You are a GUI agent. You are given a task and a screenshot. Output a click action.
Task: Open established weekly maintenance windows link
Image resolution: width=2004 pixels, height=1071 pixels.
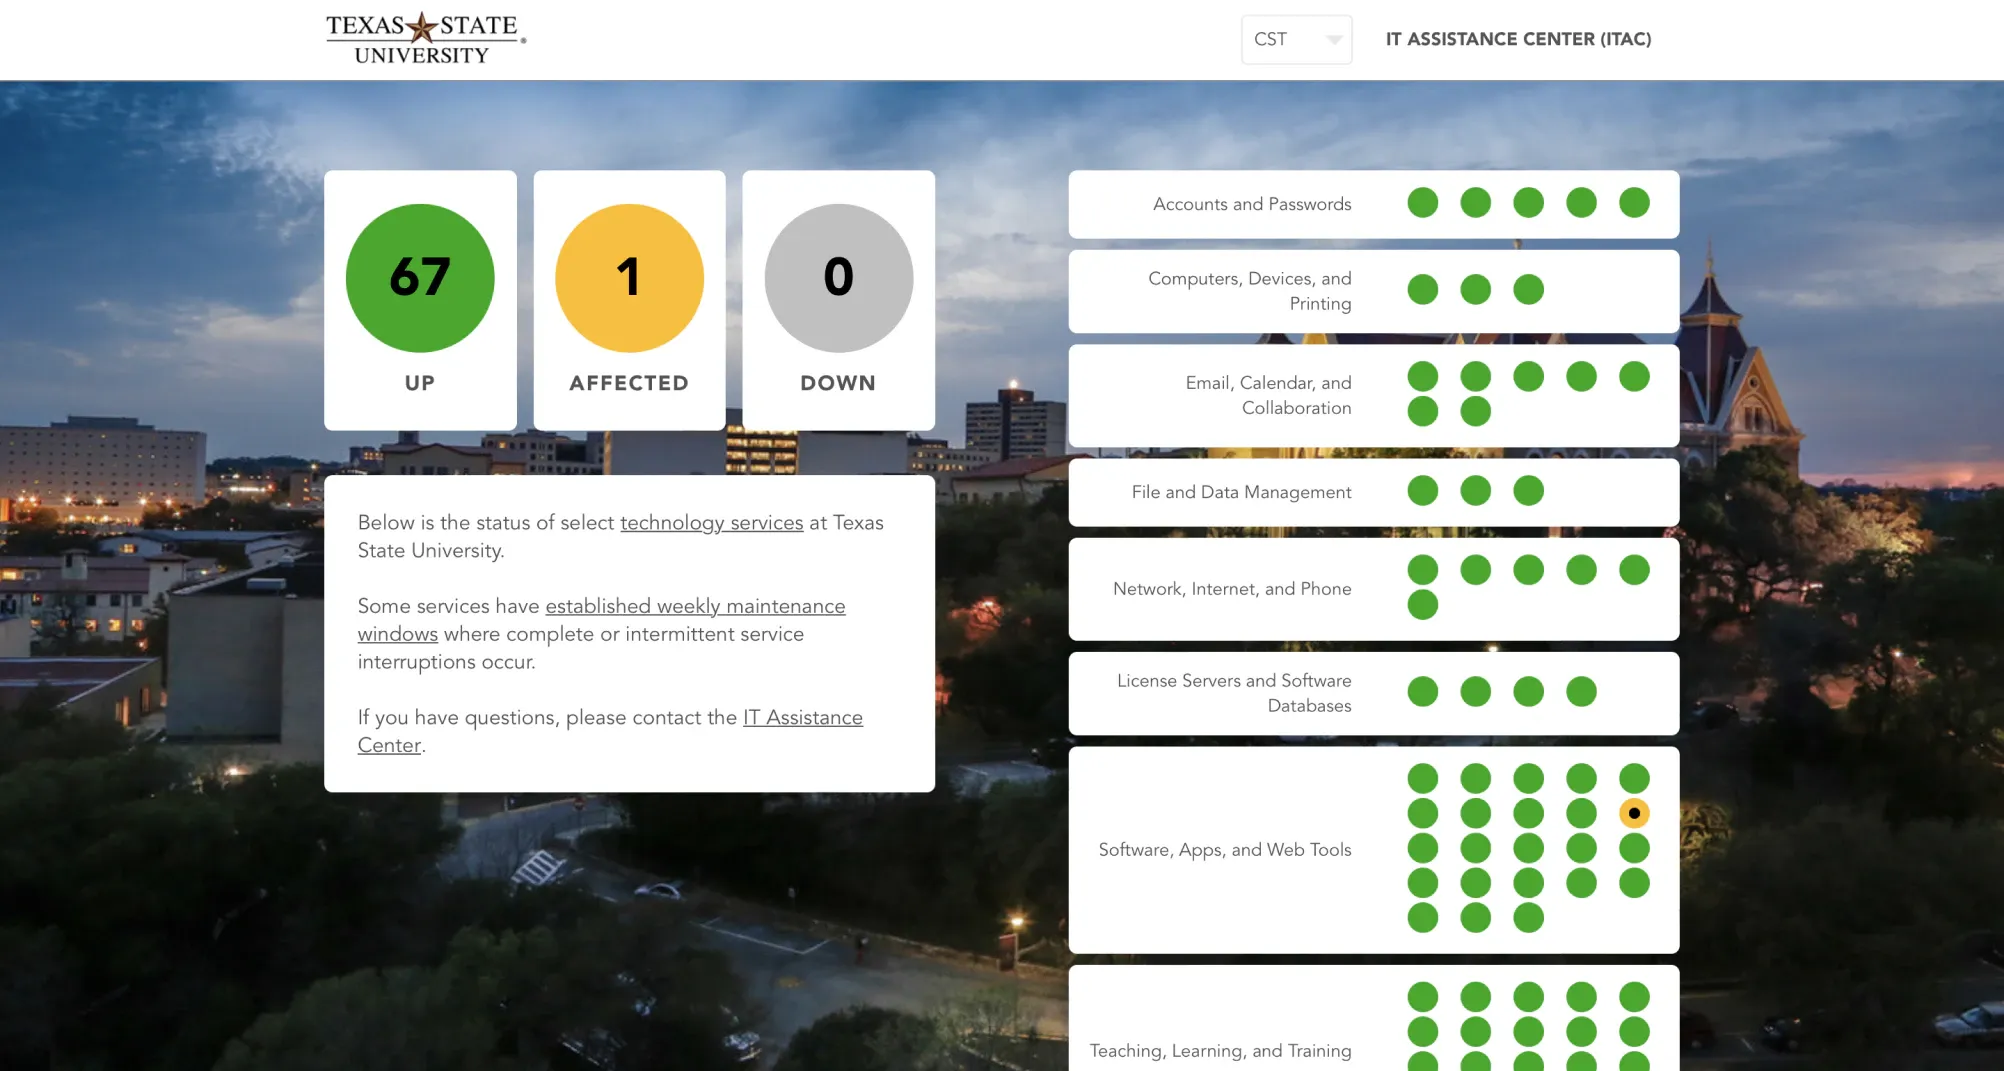(695, 606)
